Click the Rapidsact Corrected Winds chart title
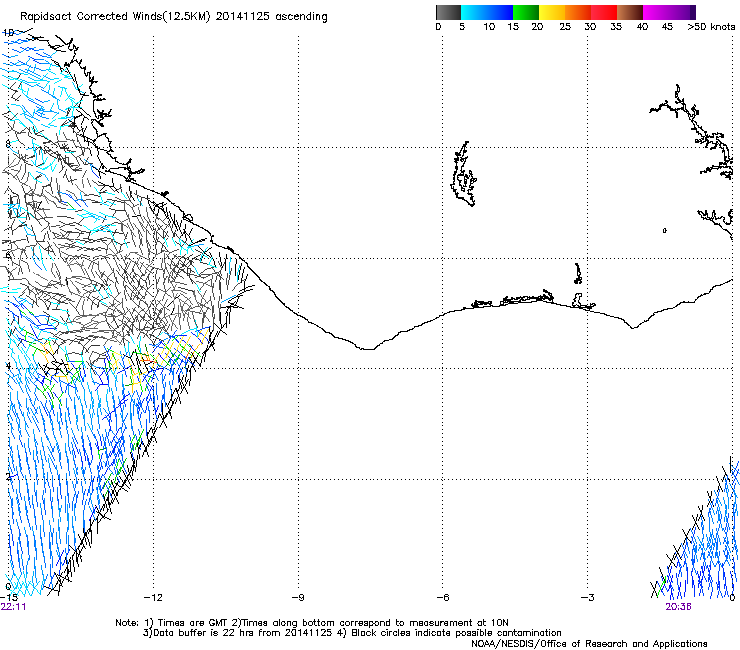Viewport: 740px width, 650px height. 174,17
